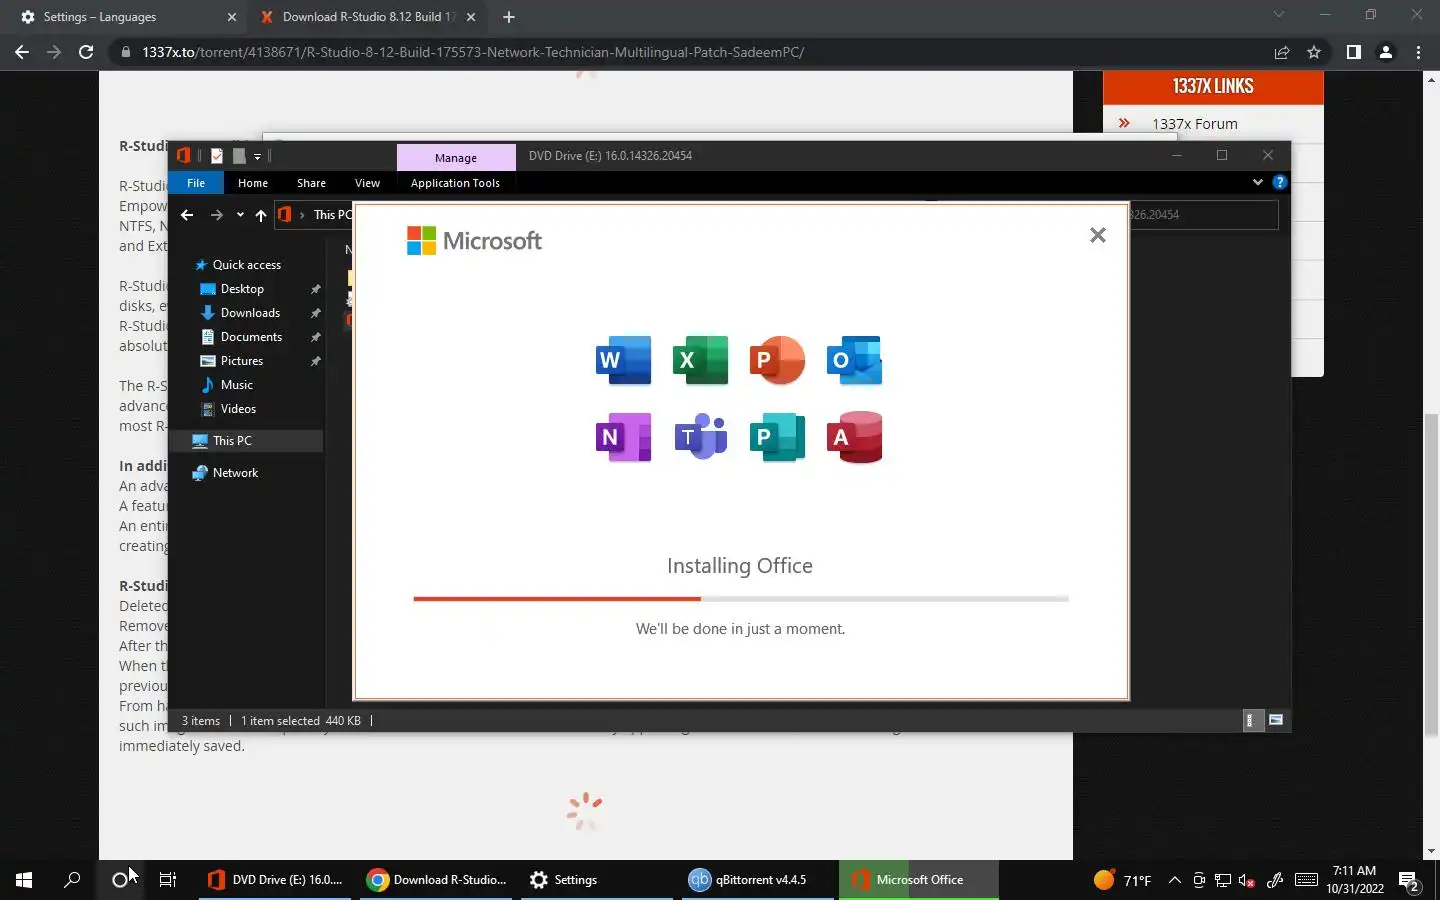
Task: Click the Installing Office progress bar
Action: coord(741,598)
